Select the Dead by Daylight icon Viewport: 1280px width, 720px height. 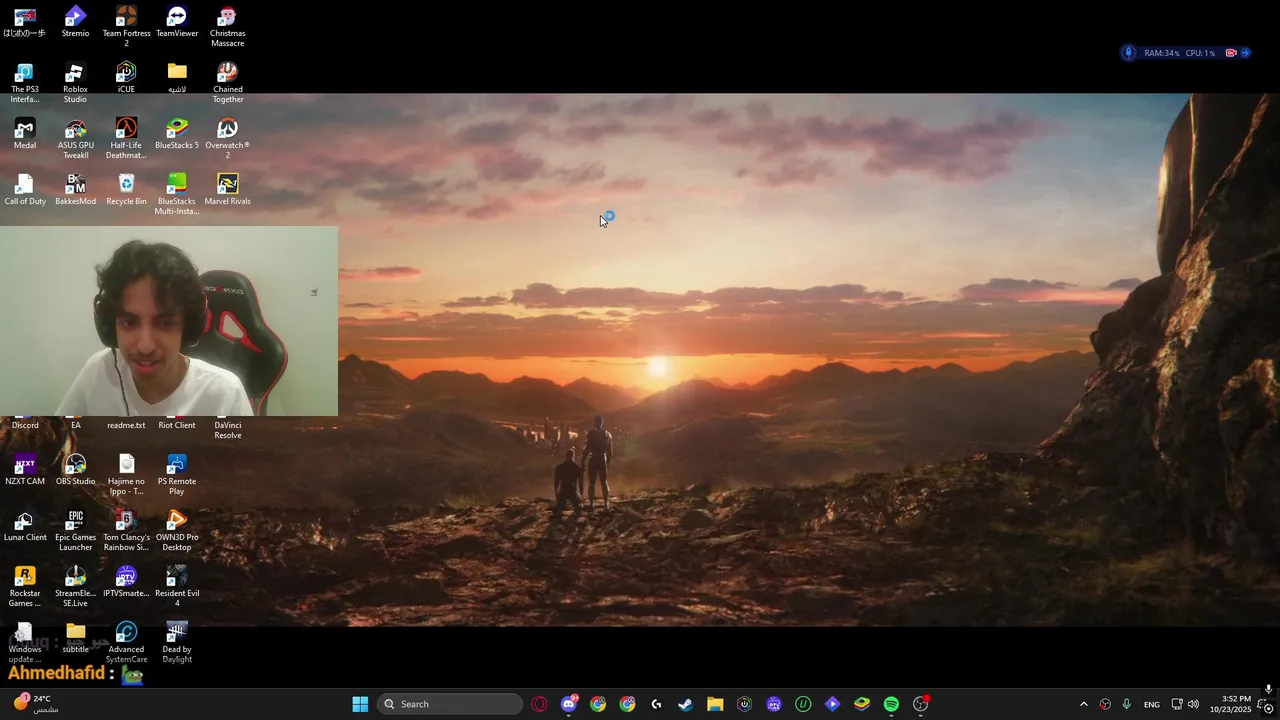[177, 642]
